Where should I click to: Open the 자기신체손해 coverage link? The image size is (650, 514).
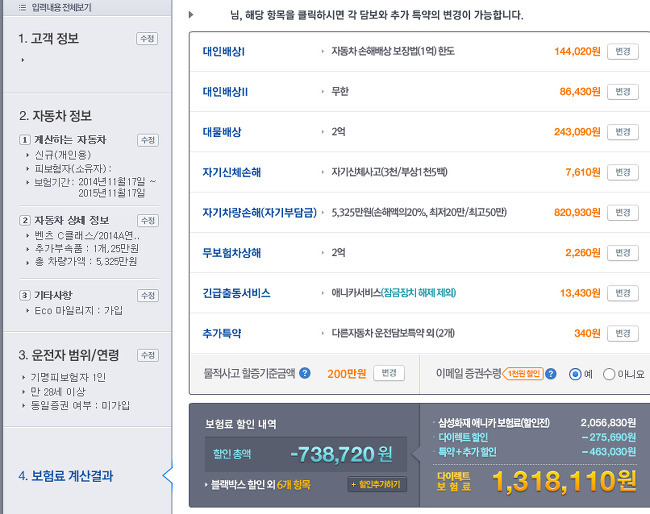point(232,172)
